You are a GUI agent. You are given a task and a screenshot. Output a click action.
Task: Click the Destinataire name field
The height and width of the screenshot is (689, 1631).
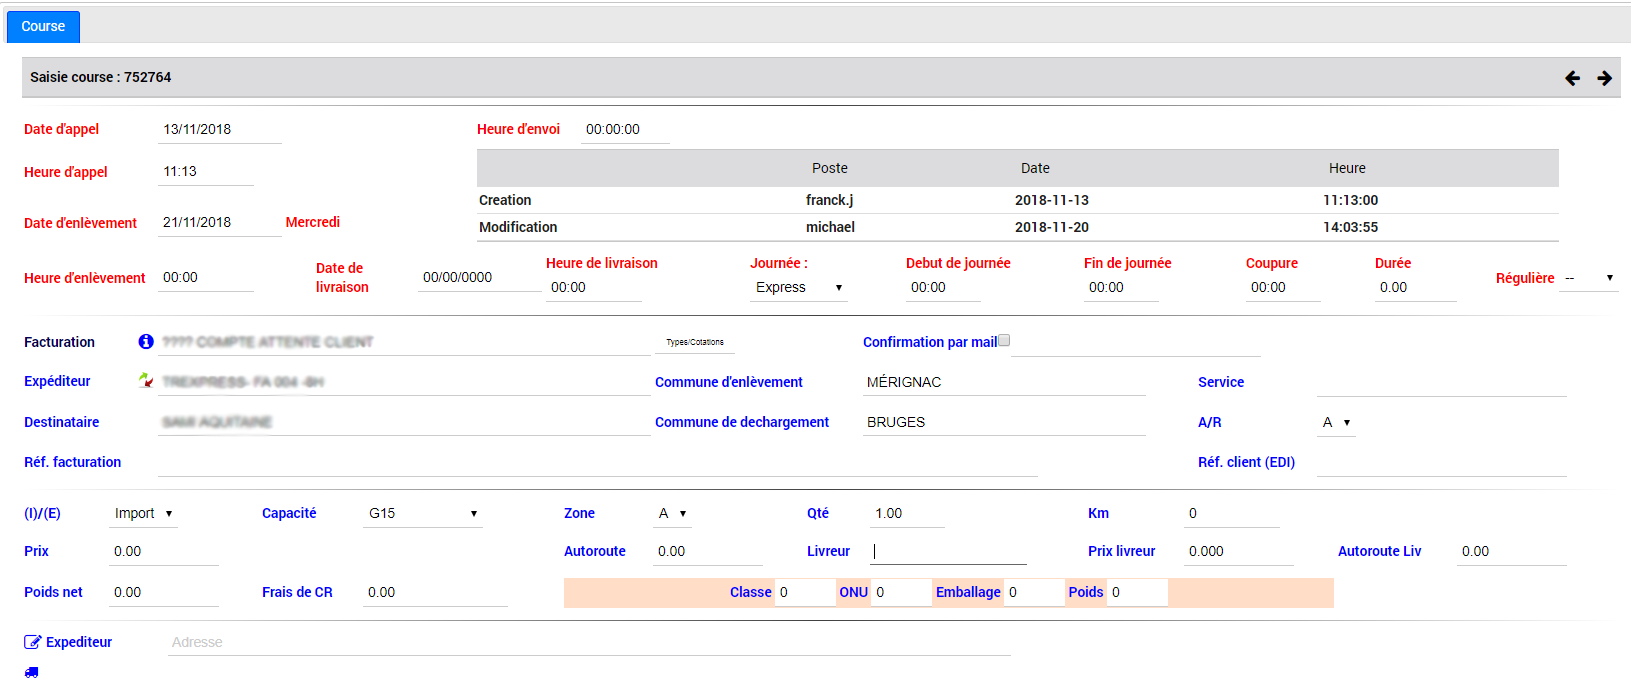pos(404,422)
